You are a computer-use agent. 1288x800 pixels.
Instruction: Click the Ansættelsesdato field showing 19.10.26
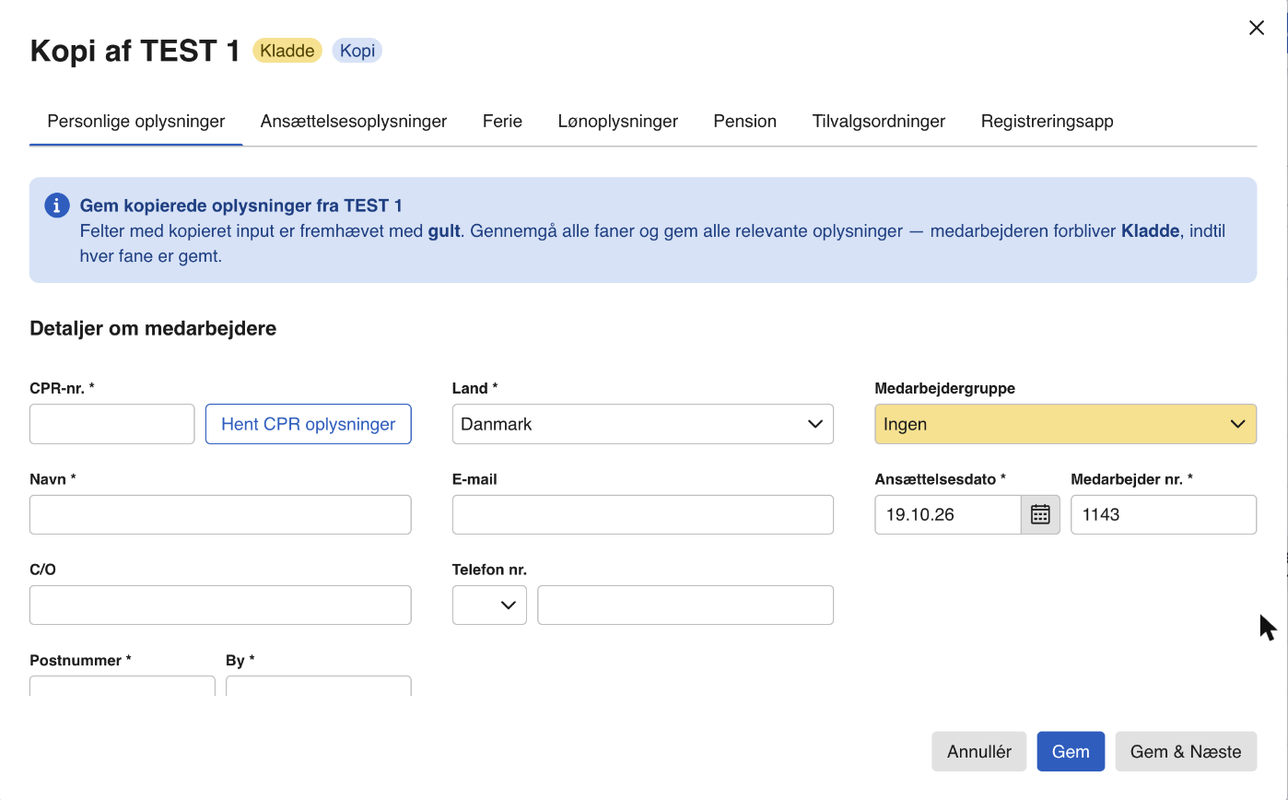948,515
